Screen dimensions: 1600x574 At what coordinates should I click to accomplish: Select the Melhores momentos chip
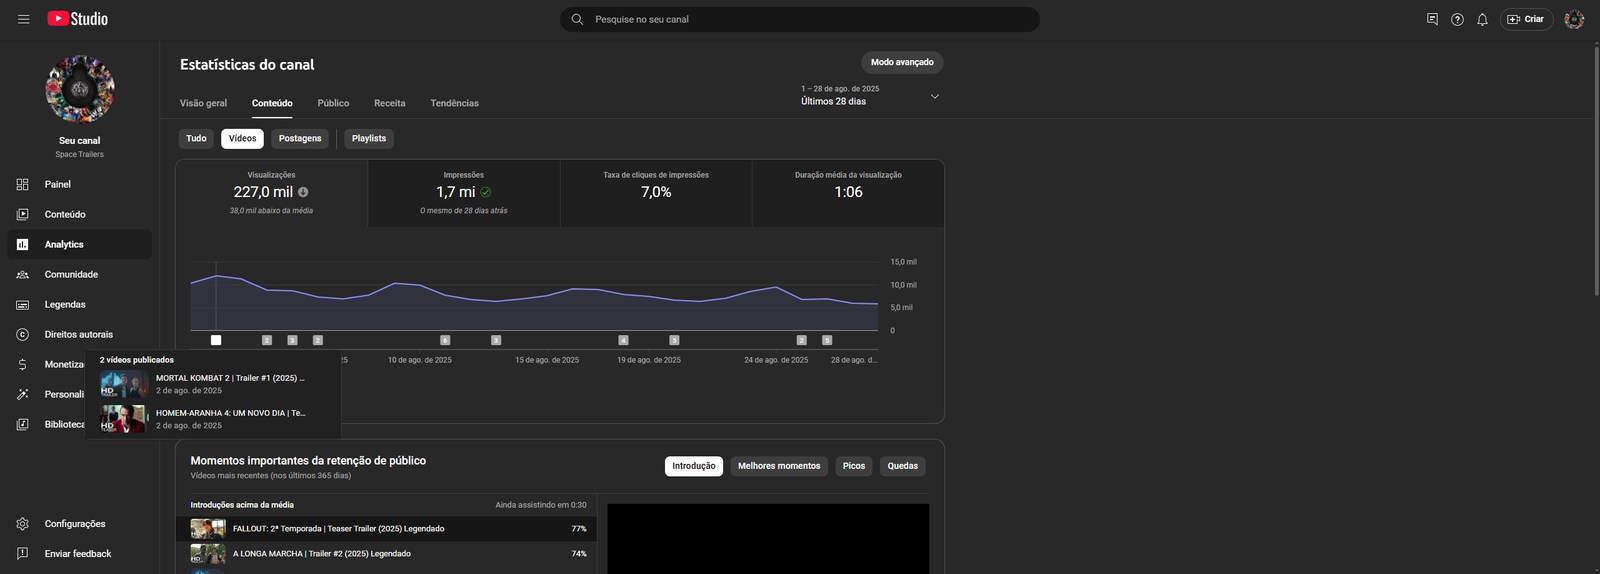[x=779, y=466]
